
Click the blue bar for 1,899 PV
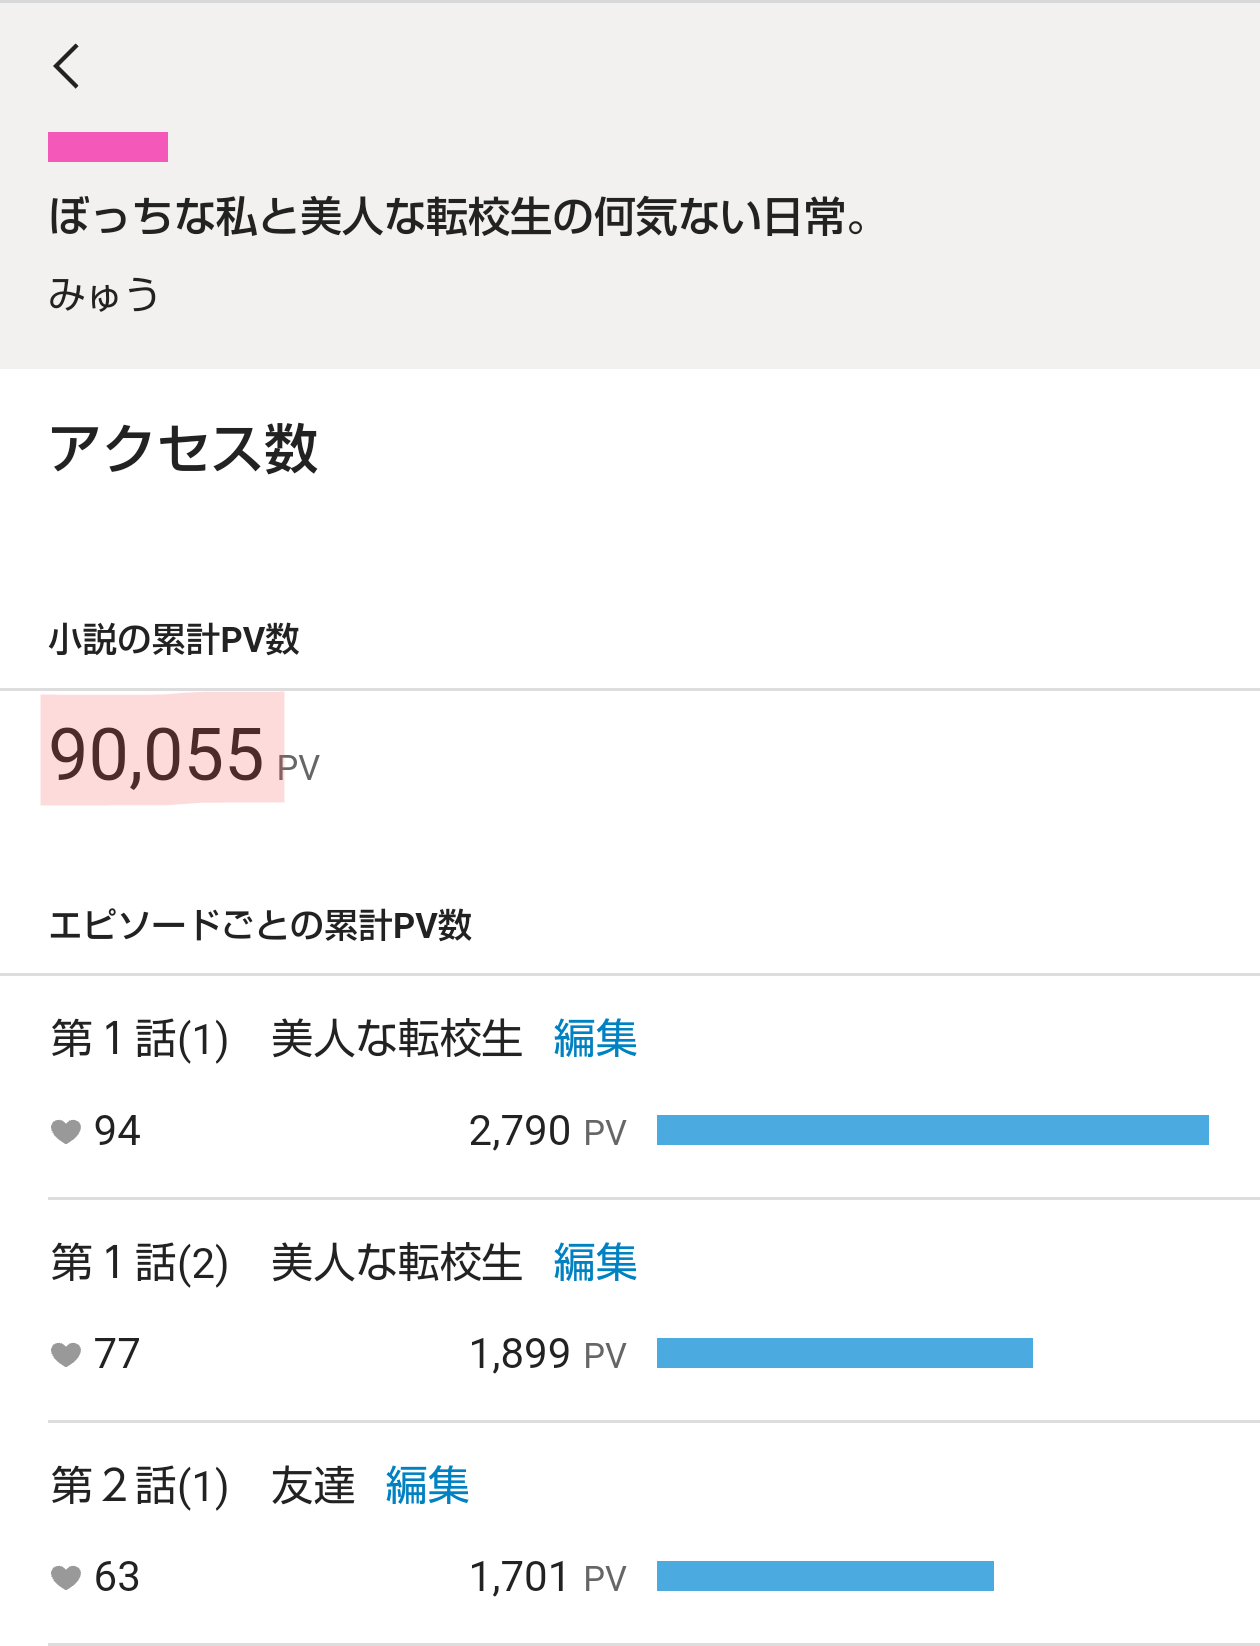(844, 1354)
